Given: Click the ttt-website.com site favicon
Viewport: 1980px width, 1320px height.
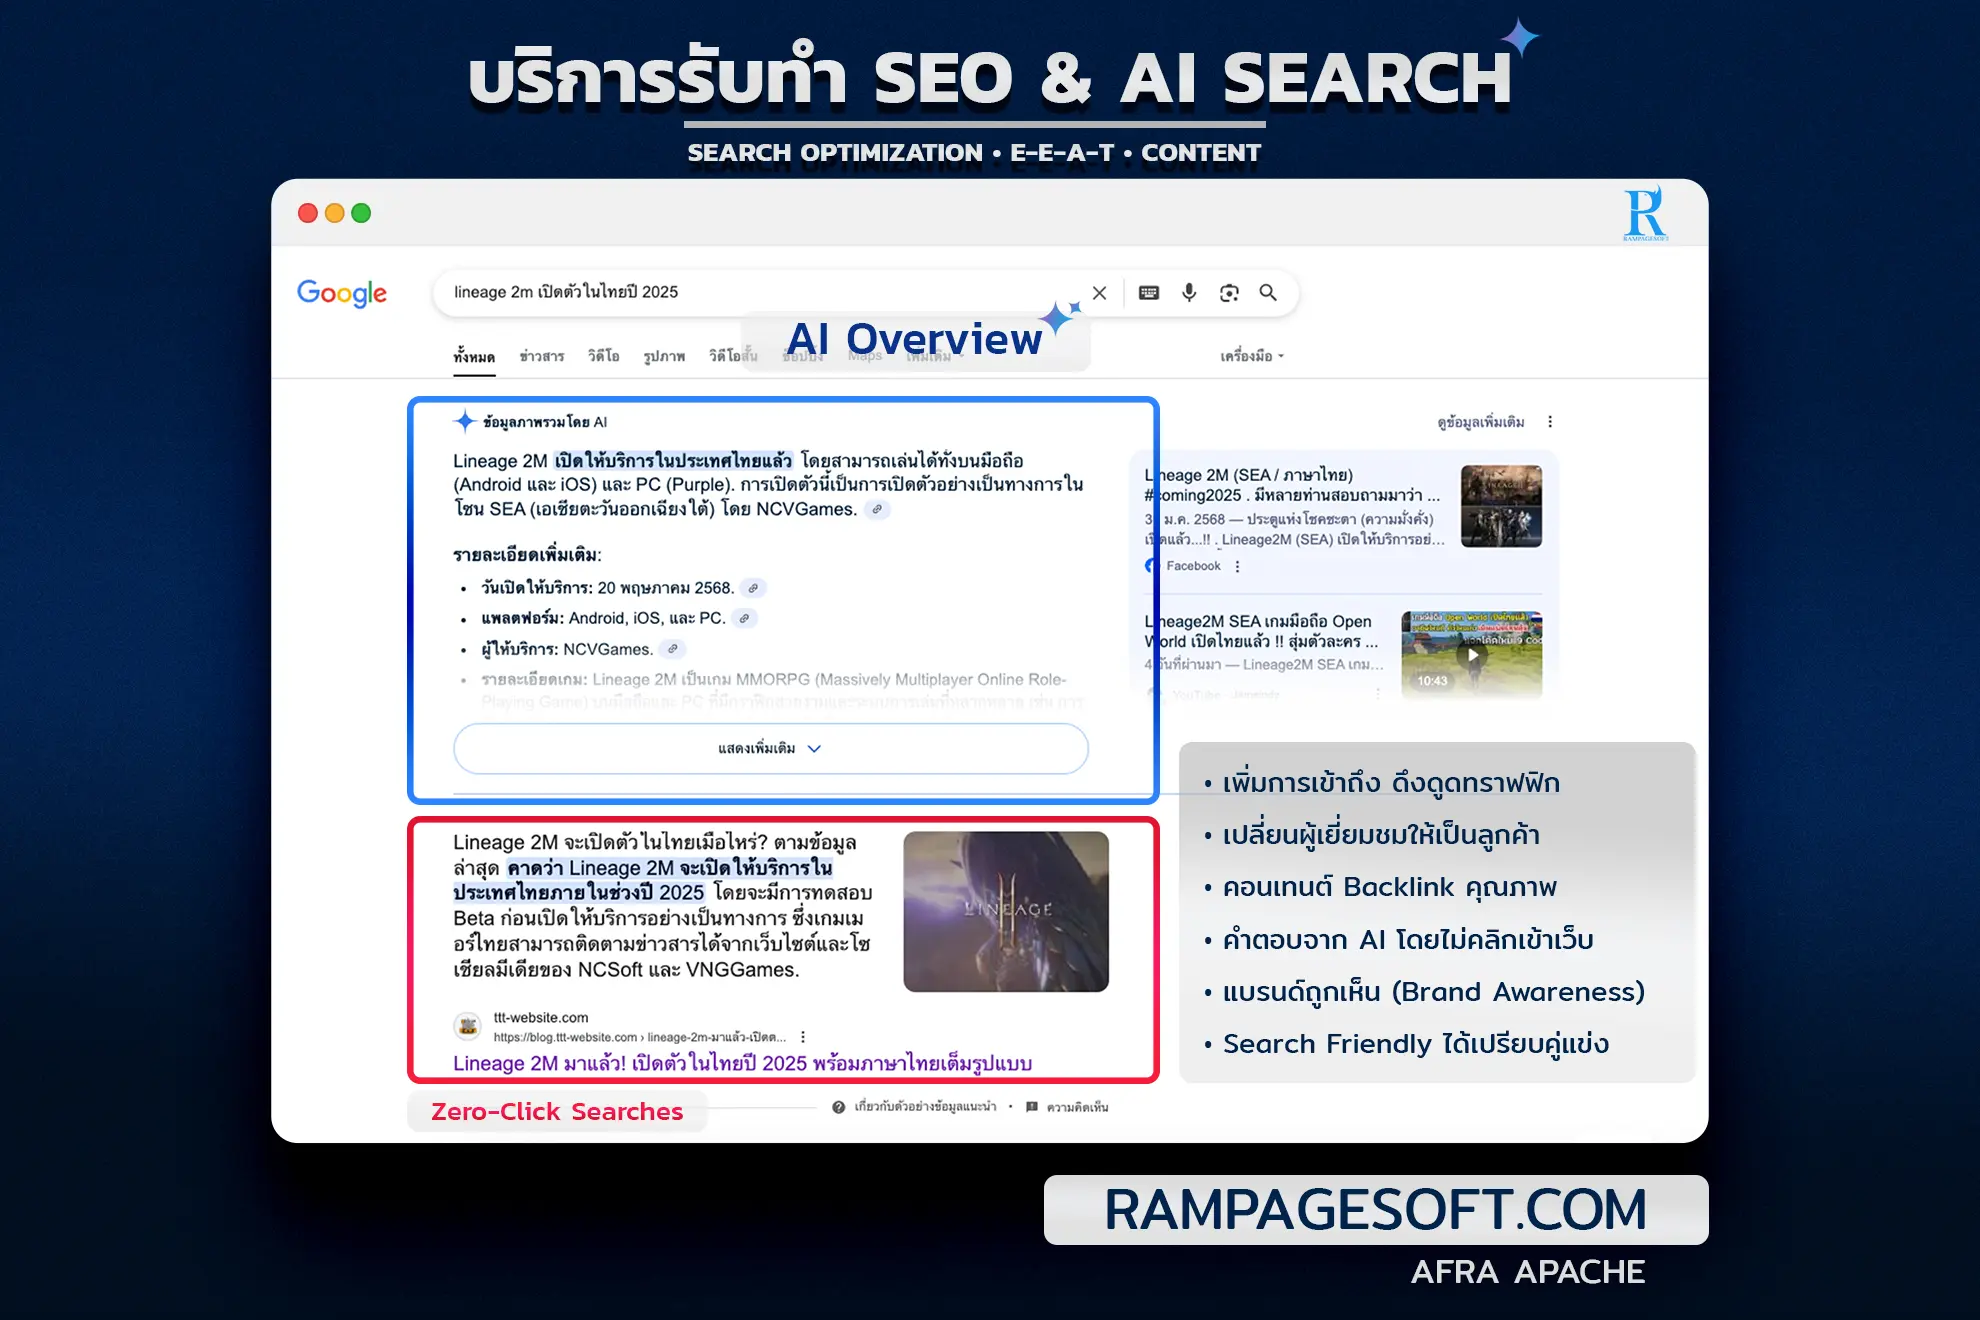Looking at the screenshot, I should click(x=468, y=1026).
